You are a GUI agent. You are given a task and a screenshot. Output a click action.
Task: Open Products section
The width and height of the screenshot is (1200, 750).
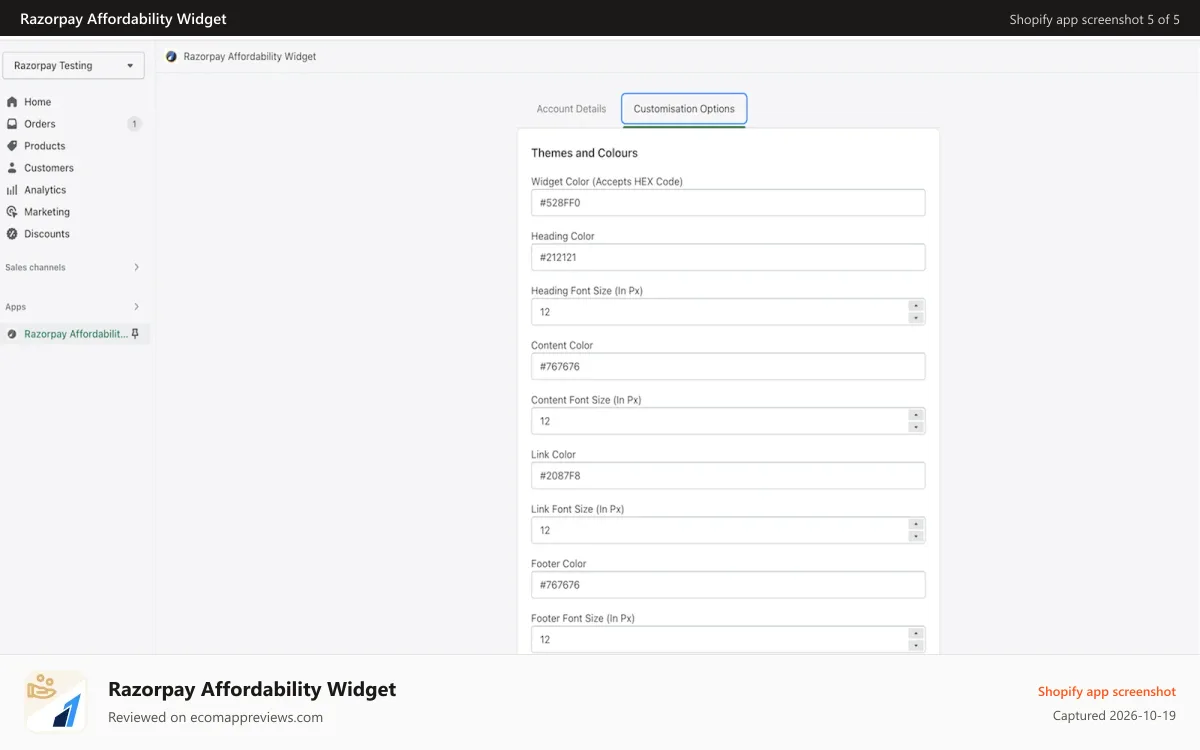pos(45,146)
